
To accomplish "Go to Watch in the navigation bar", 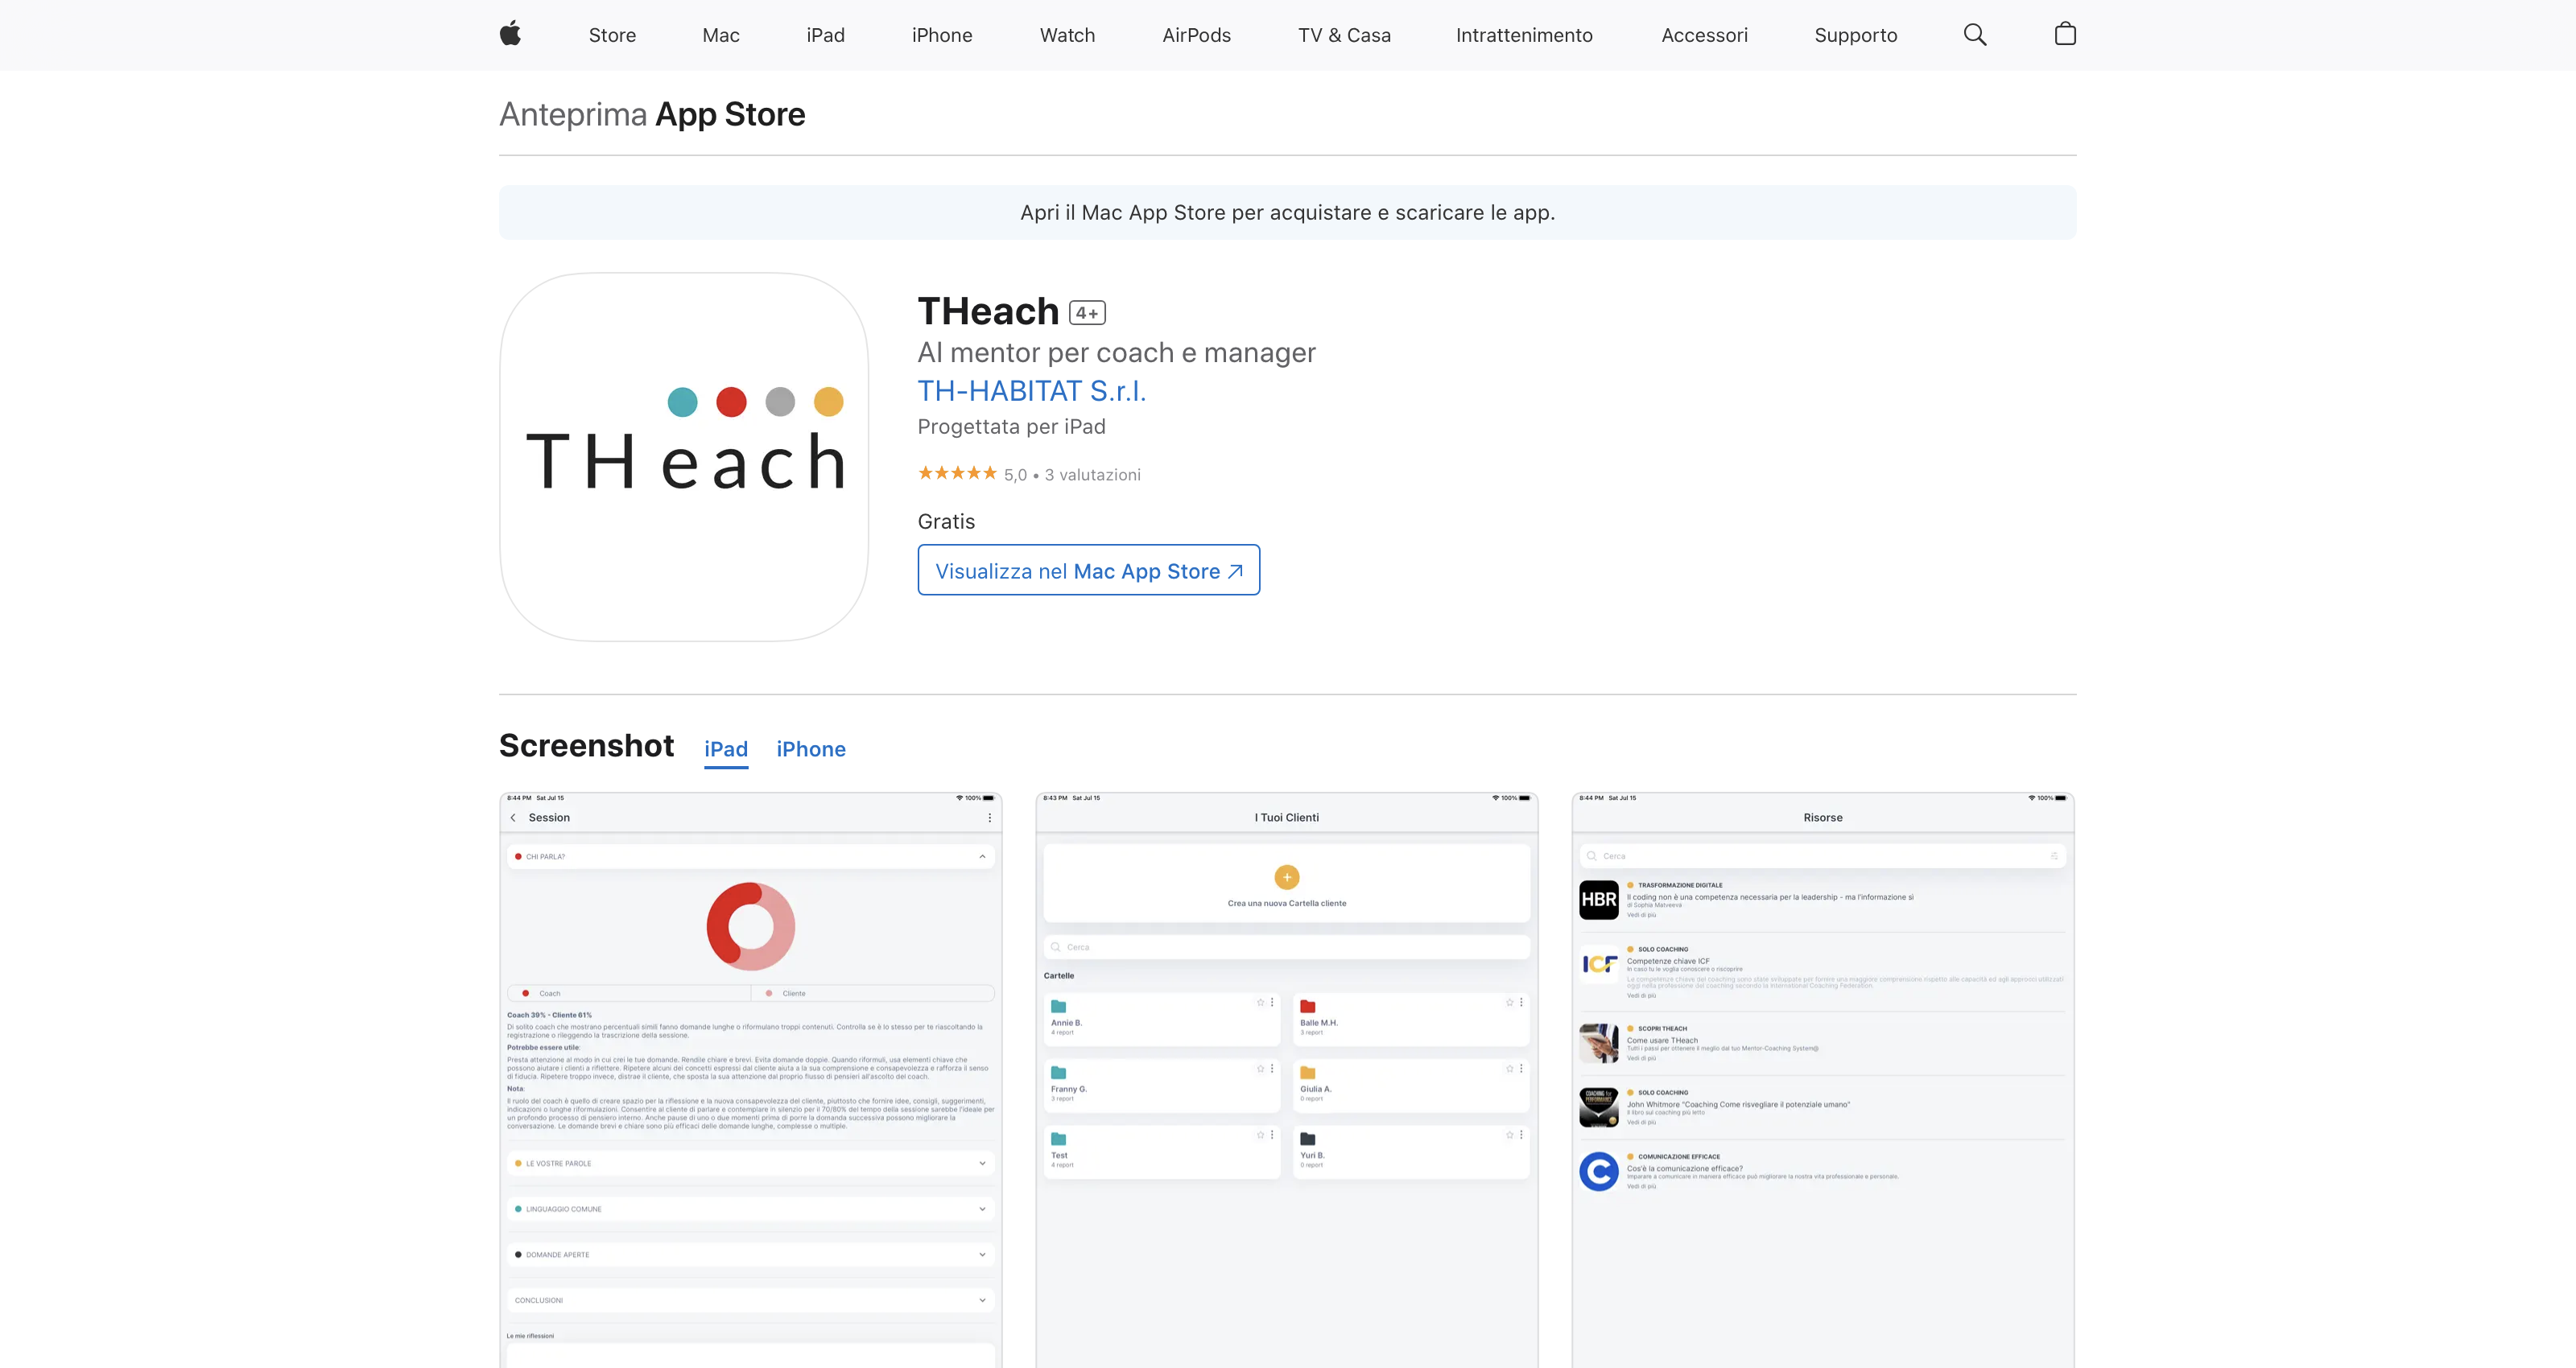I will (x=1067, y=35).
